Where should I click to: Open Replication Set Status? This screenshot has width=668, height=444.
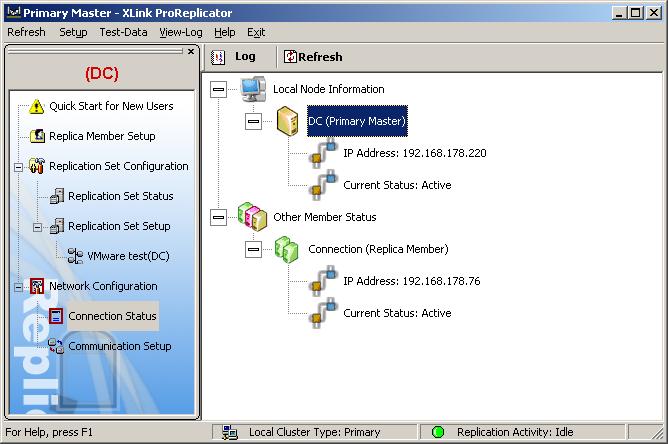pos(121,196)
